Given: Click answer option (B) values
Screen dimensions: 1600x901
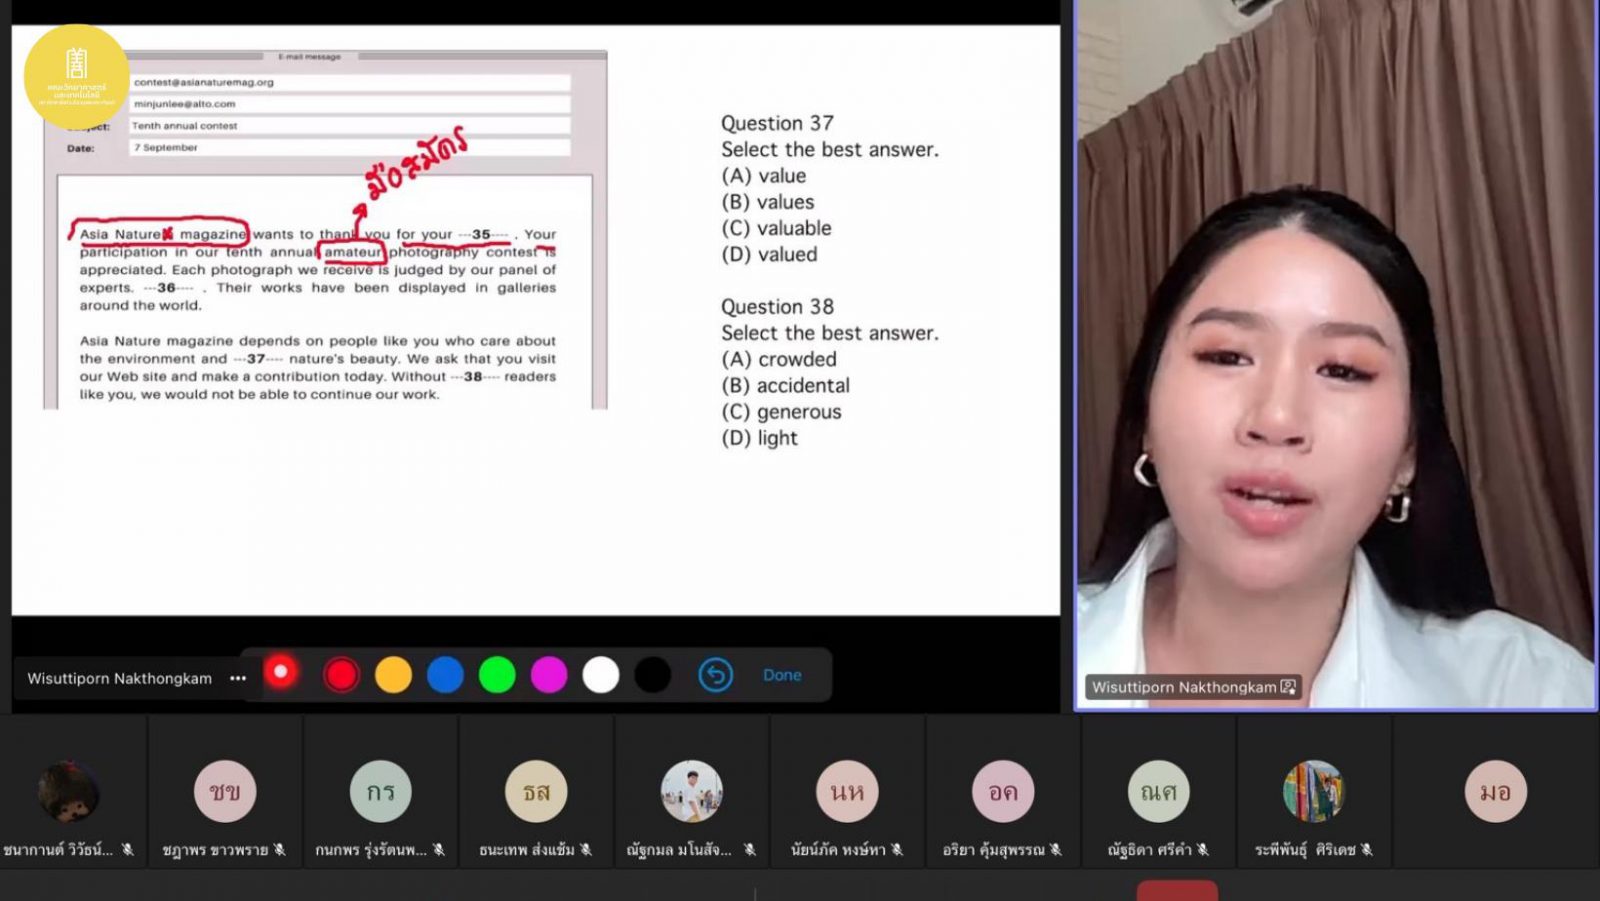Looking at the screenshot, I should click(x=768, y=202).
